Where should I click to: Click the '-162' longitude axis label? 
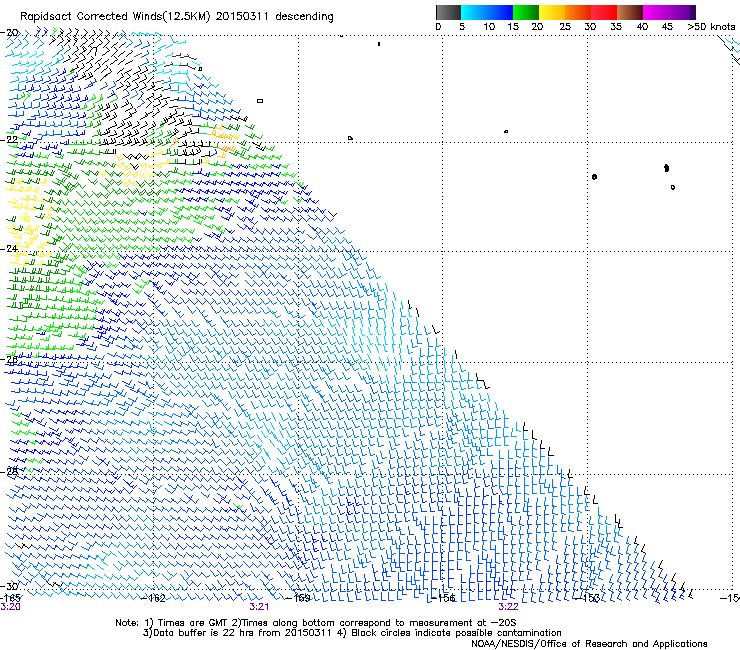pos(153,598)
